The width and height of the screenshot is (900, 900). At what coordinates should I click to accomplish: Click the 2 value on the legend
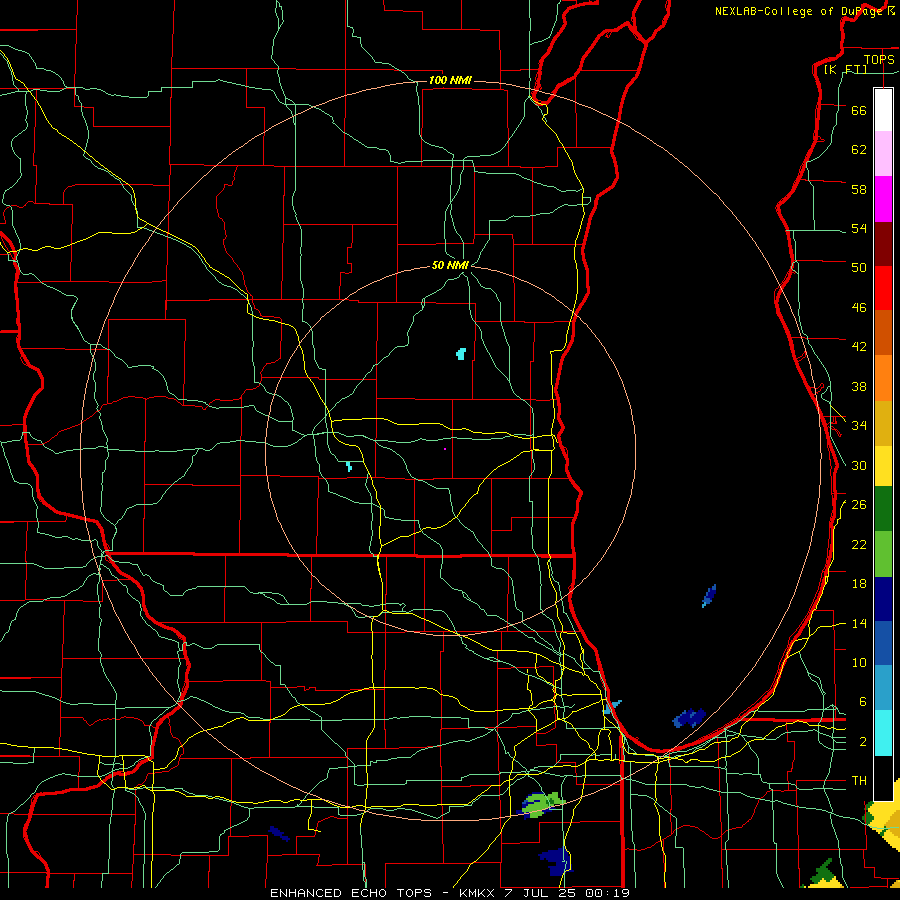tap(863, 742)
